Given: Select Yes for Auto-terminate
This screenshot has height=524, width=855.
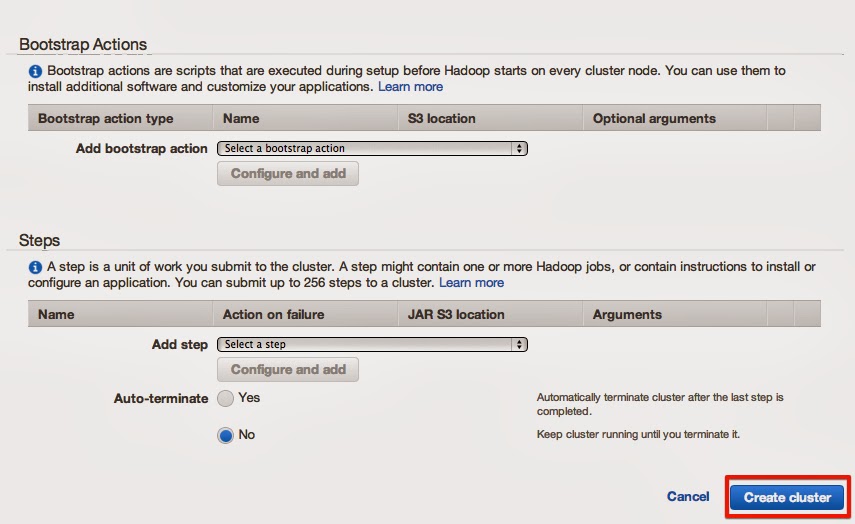Looking at the screenshot, I should point(226,398).
